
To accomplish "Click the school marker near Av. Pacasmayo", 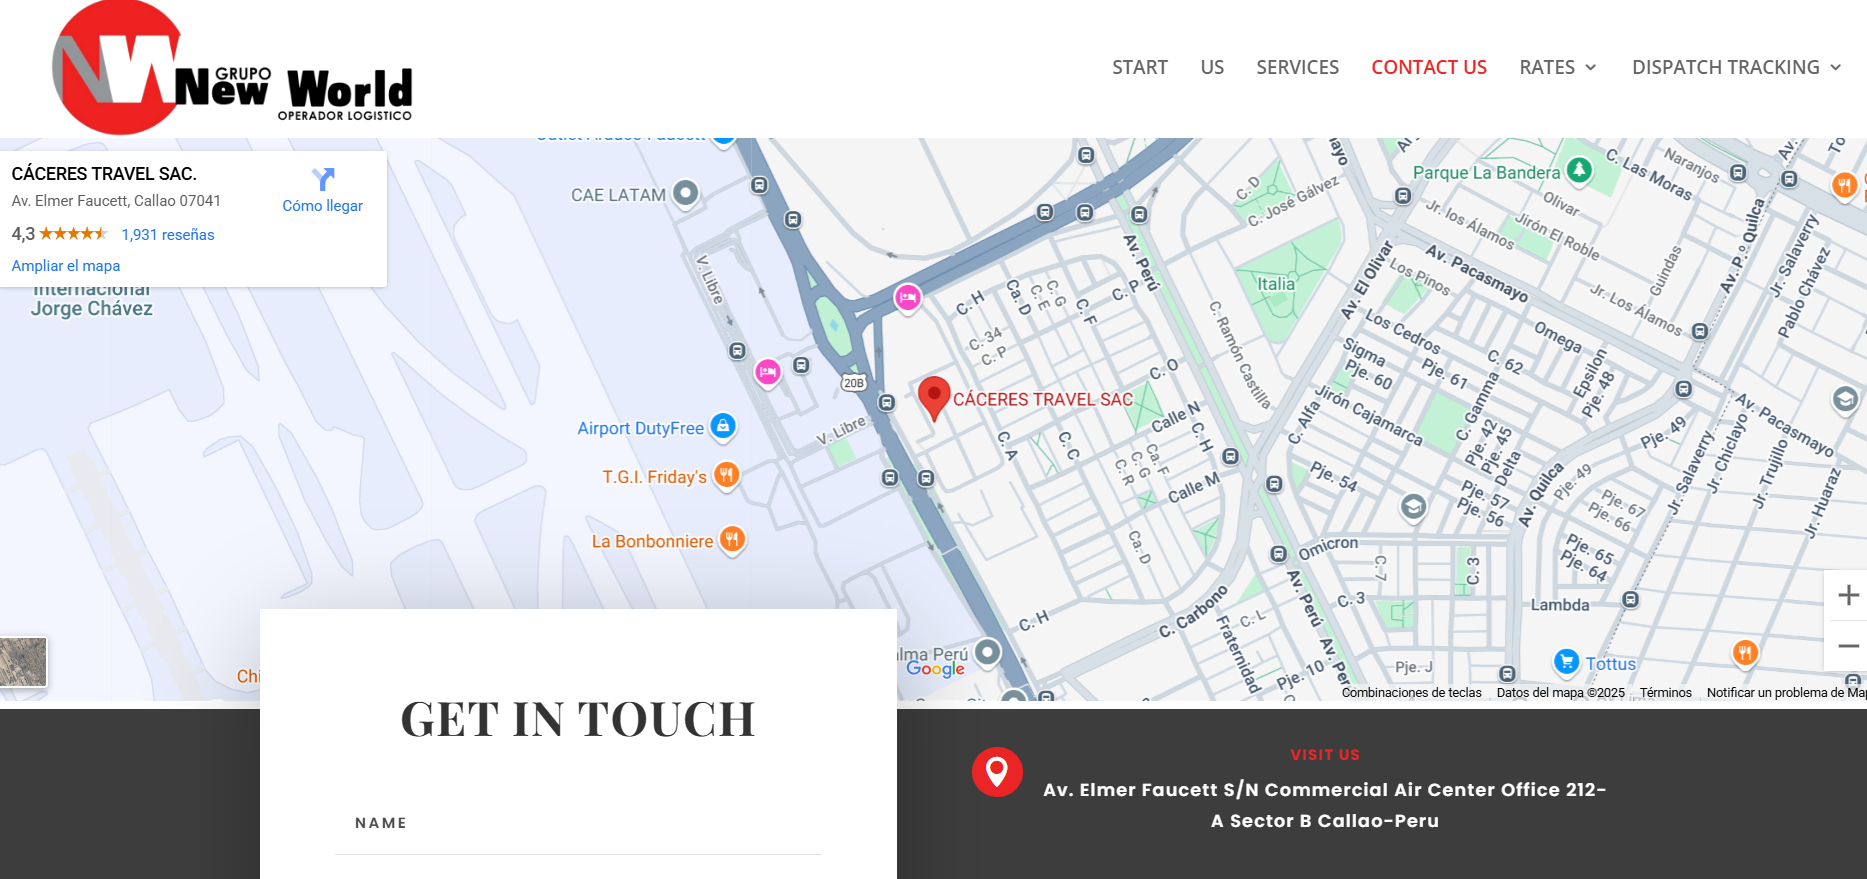I will [1845, 400].
